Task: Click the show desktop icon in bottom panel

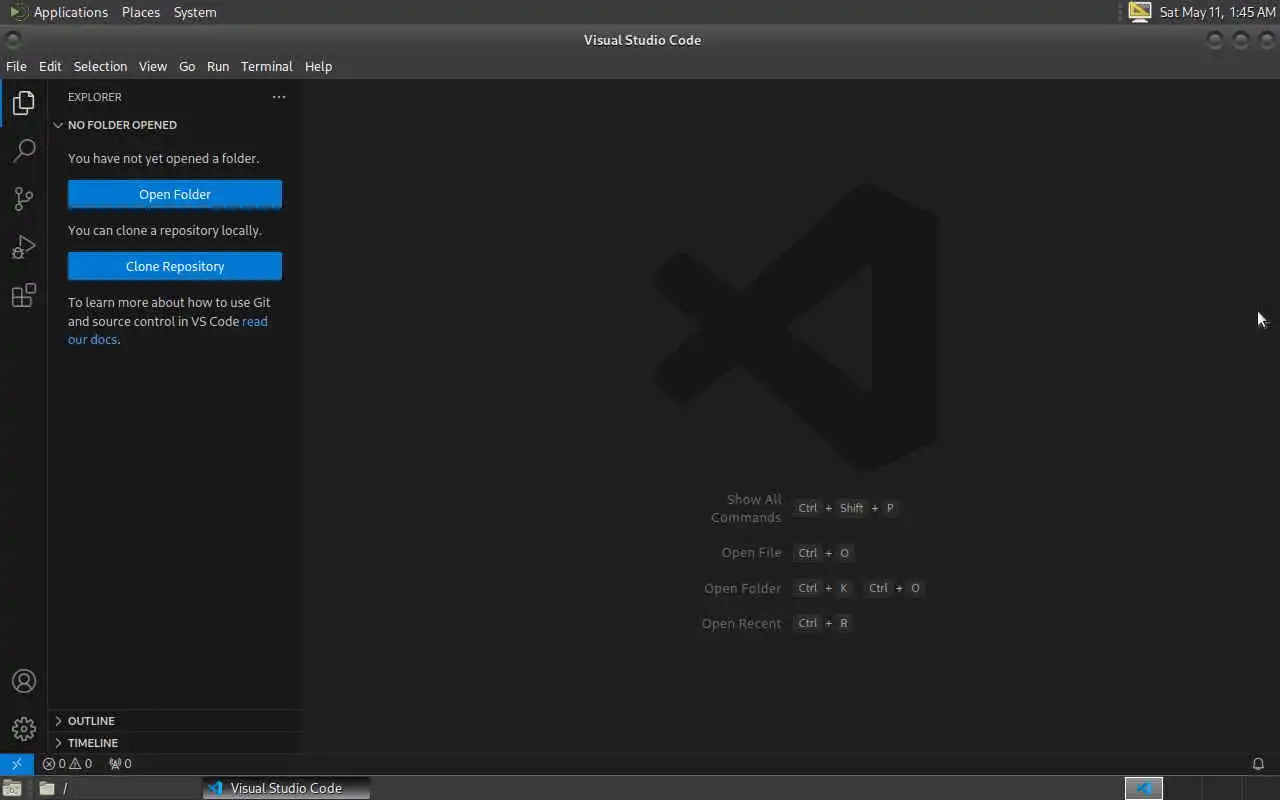Action: click(x=12, y=788)
